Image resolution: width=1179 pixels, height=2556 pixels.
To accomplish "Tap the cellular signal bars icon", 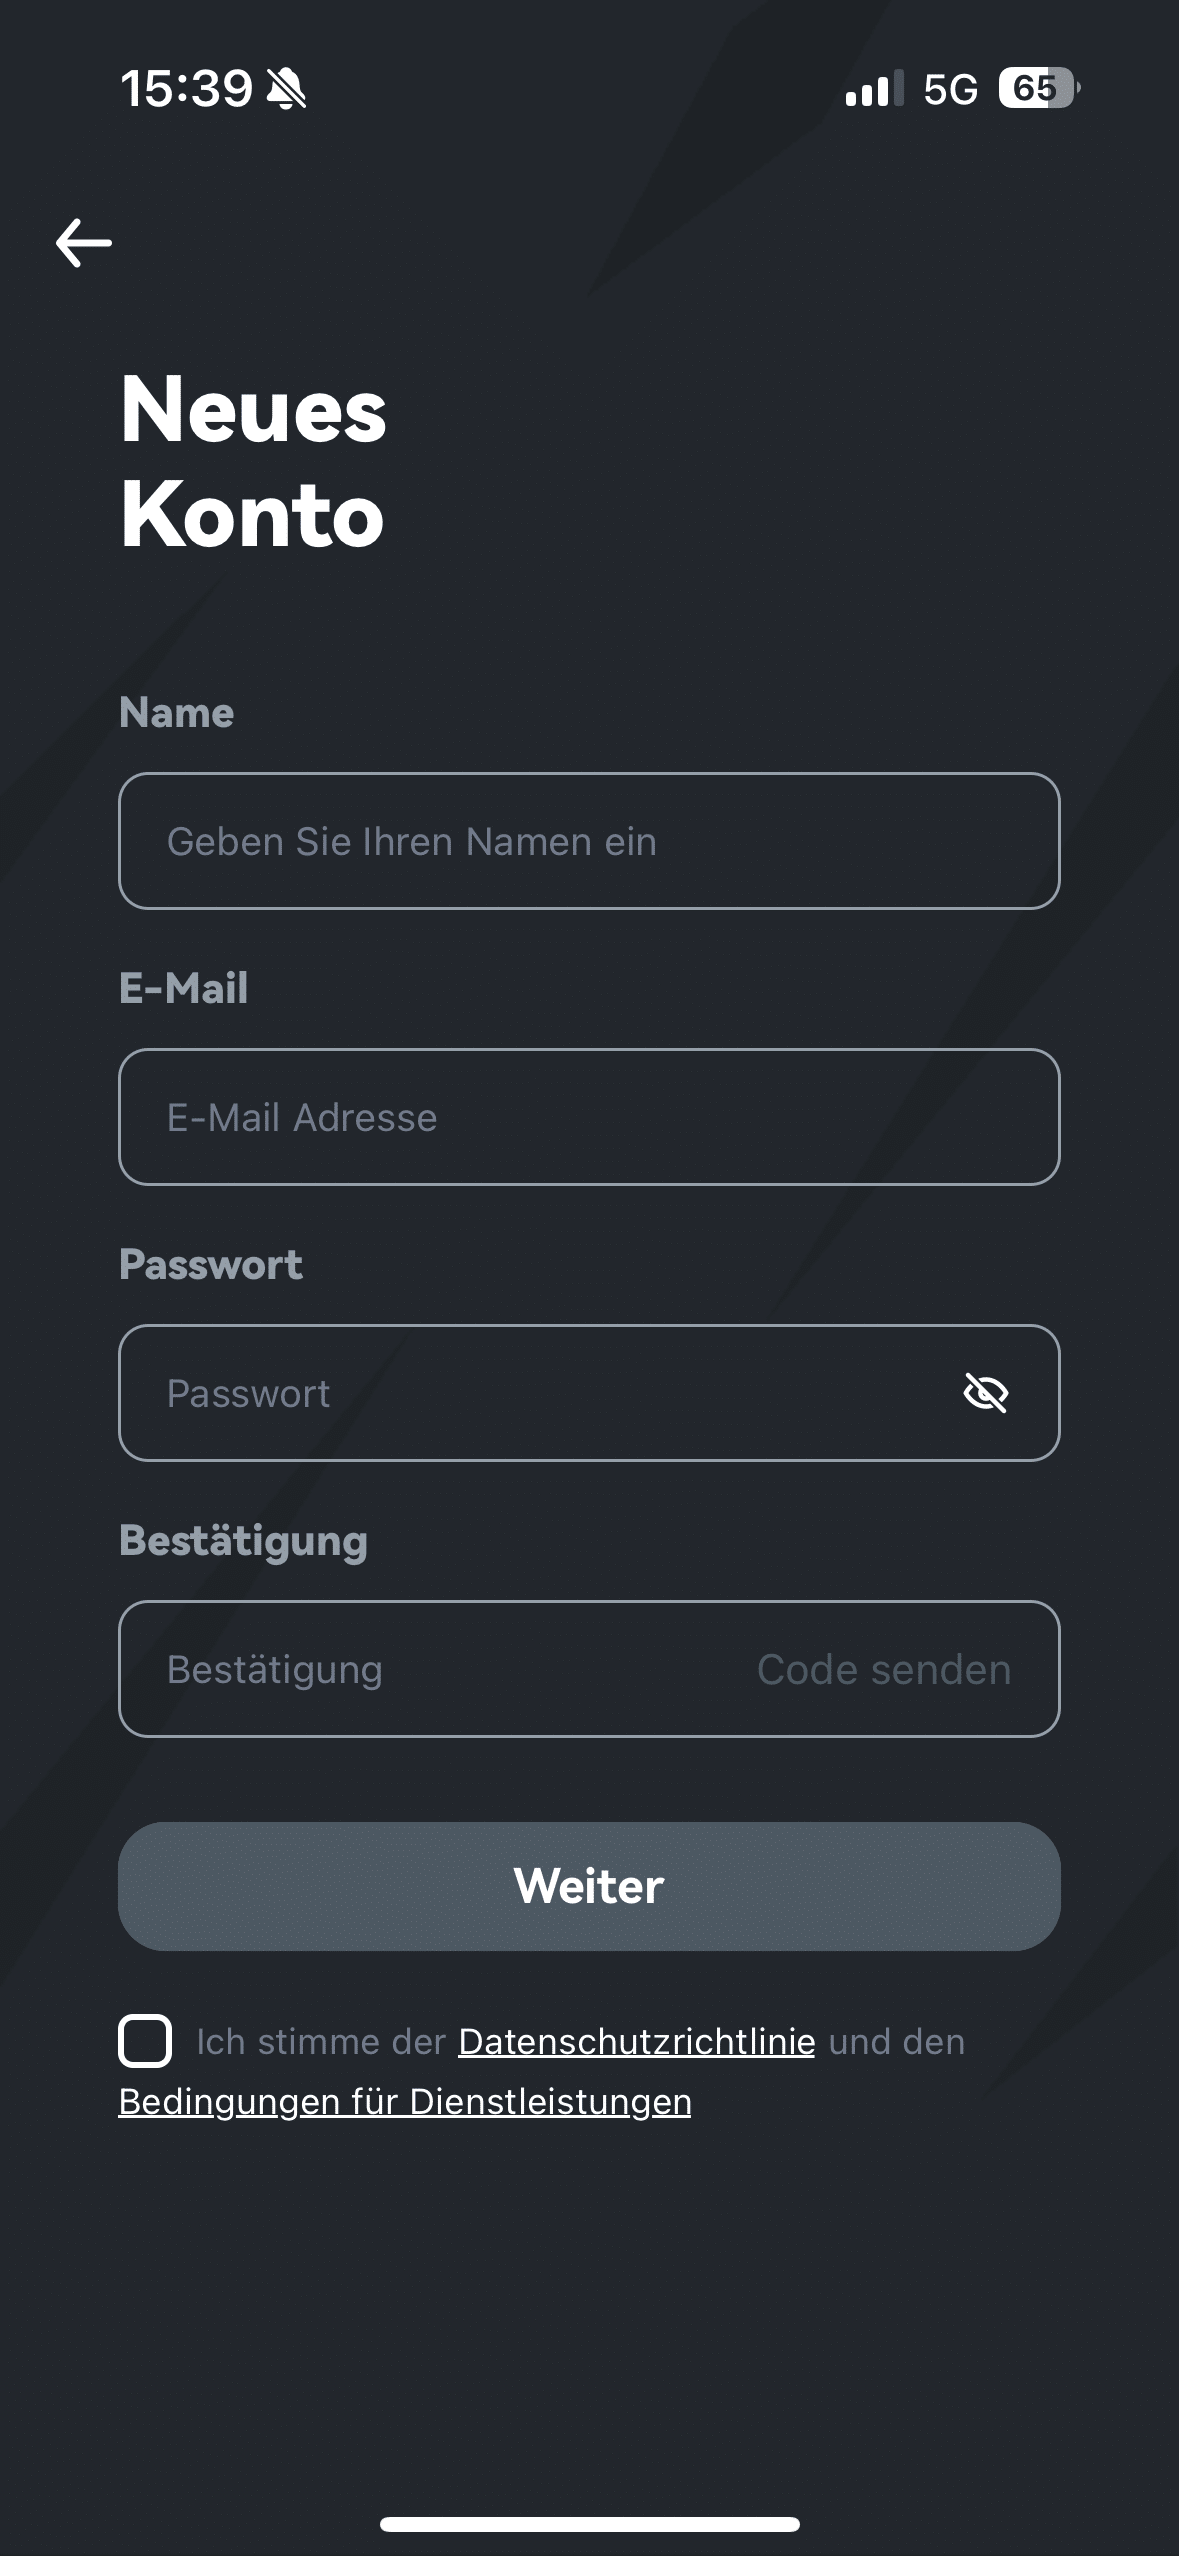I will pos(874,89).
